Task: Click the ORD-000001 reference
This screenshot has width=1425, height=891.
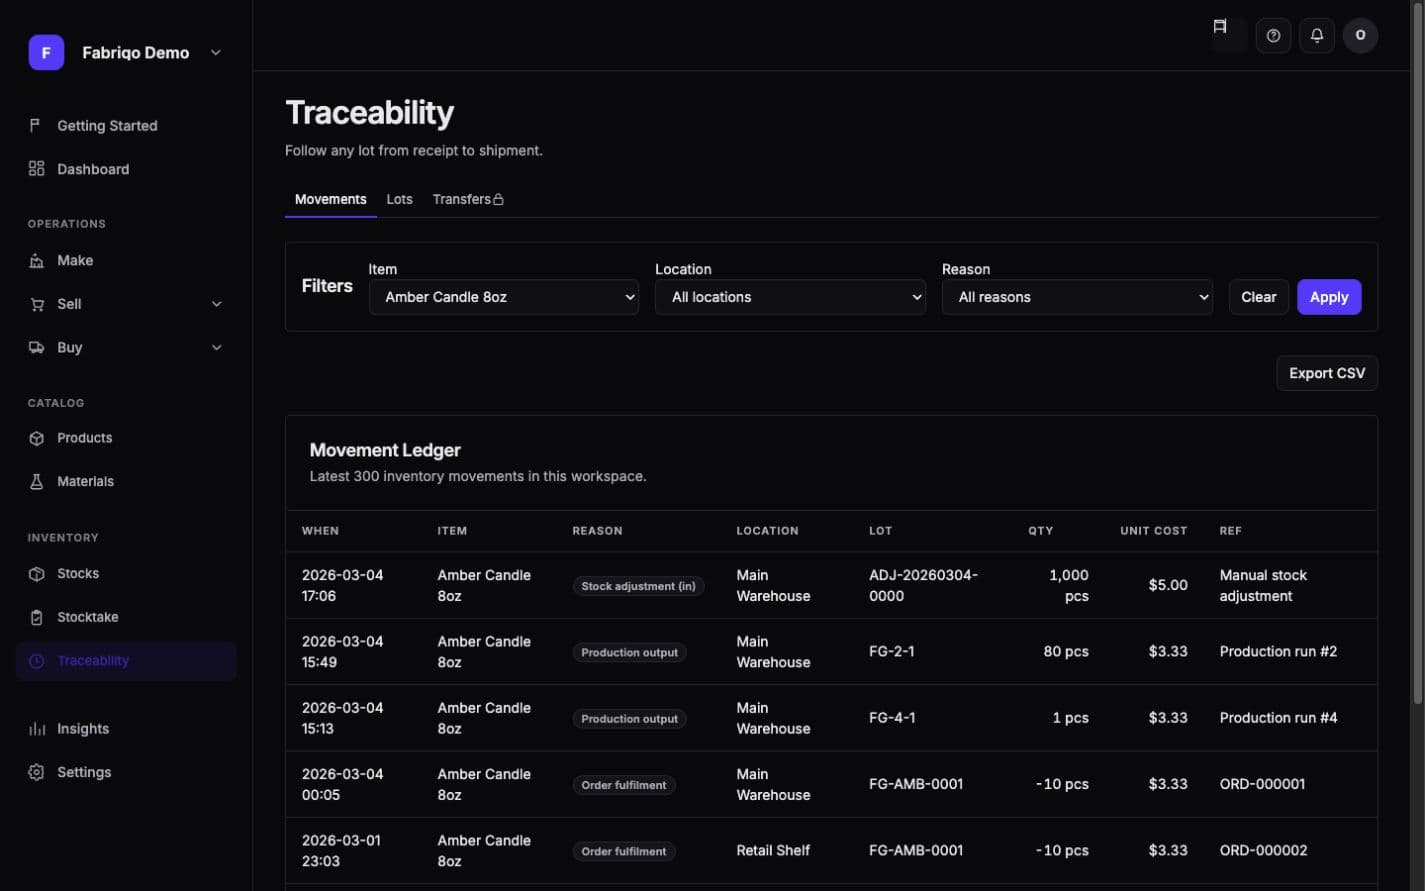Action: click(1262, 784)
